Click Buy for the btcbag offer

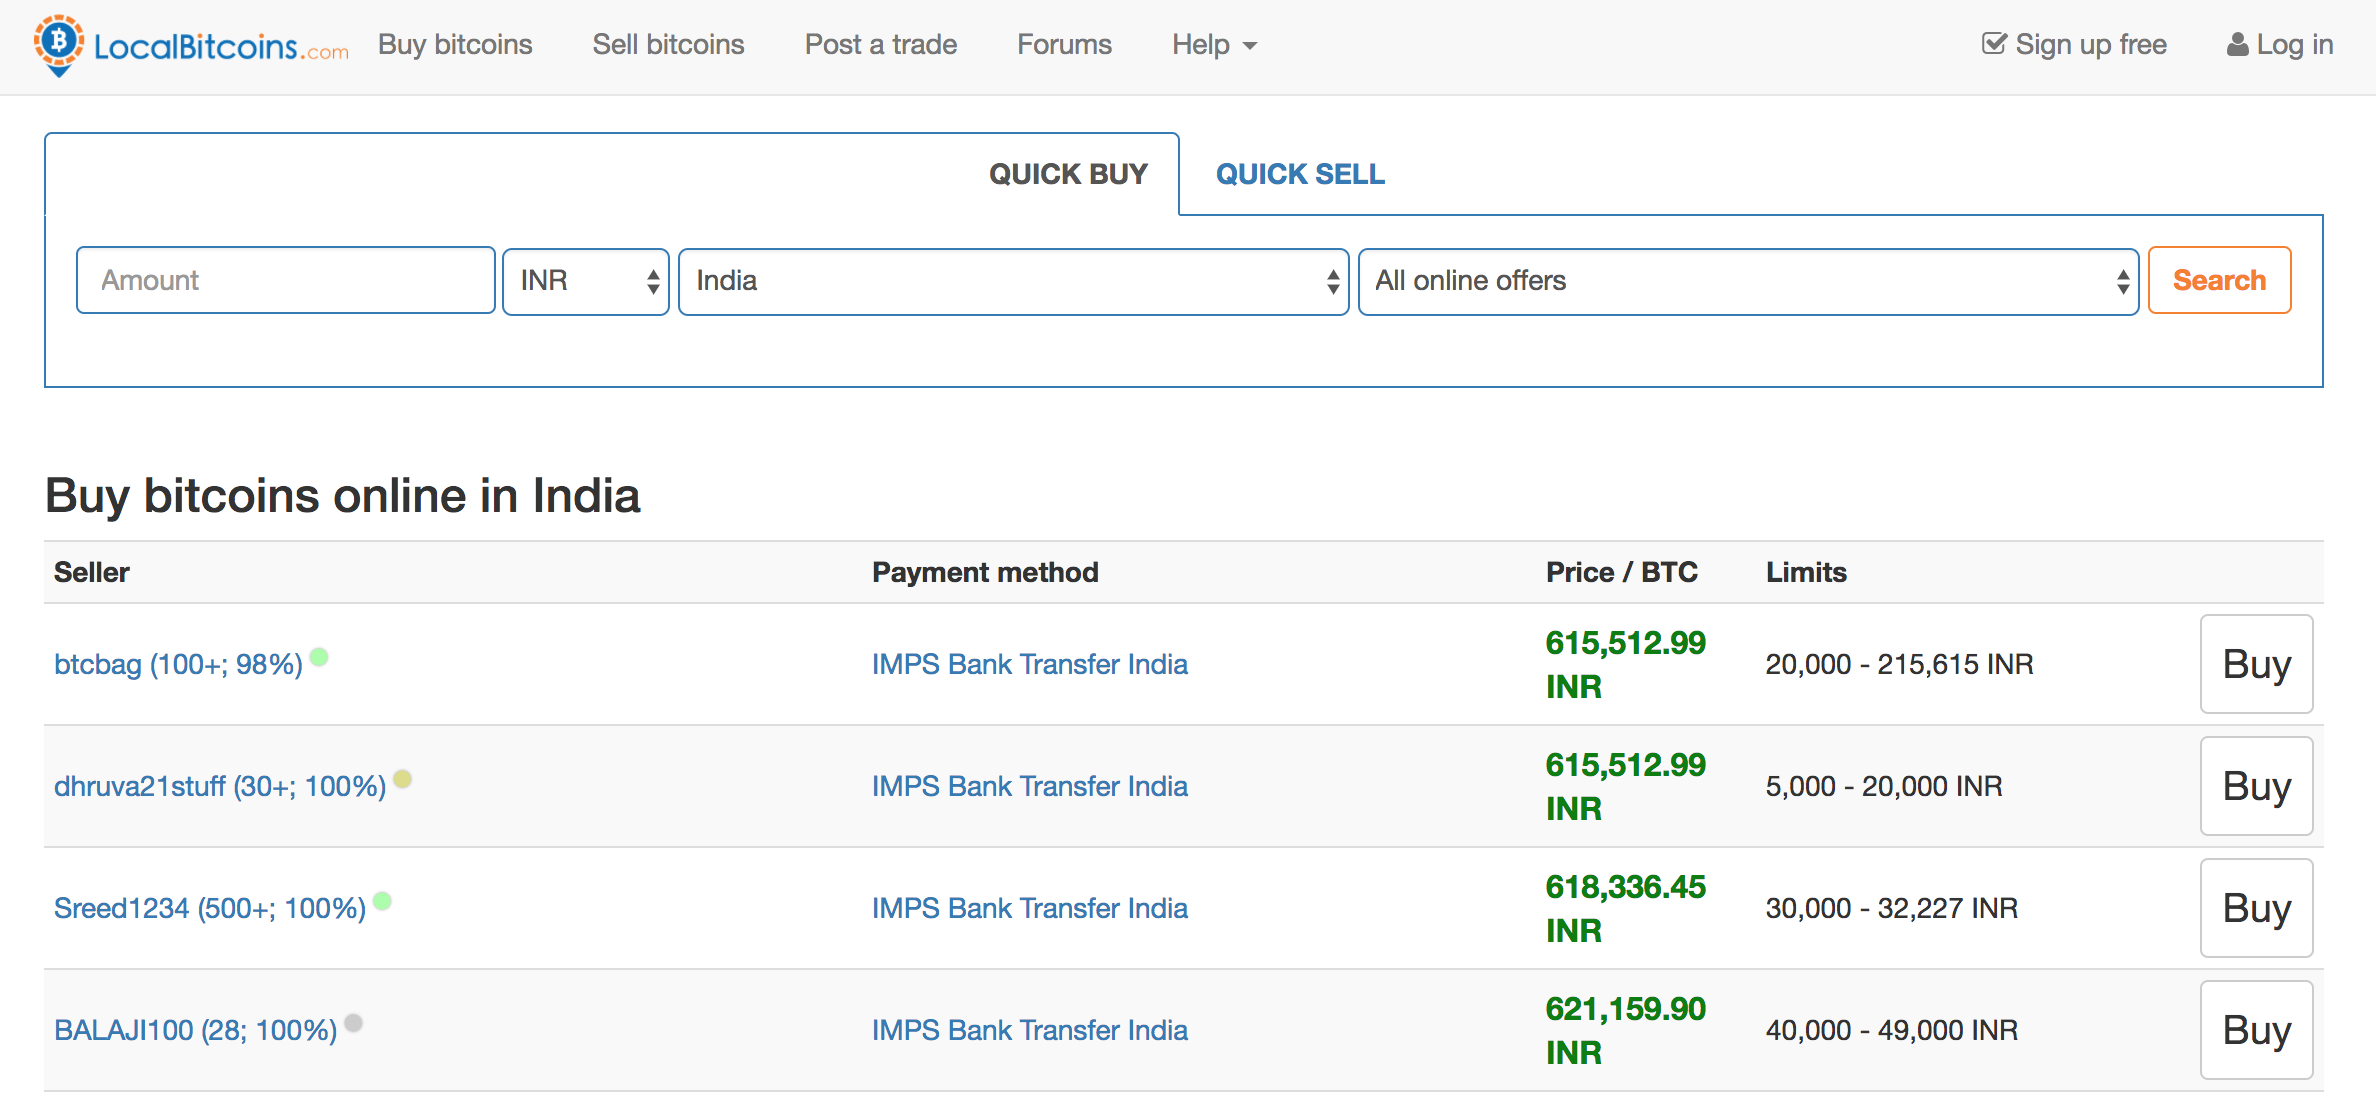tap(2256, 664)
